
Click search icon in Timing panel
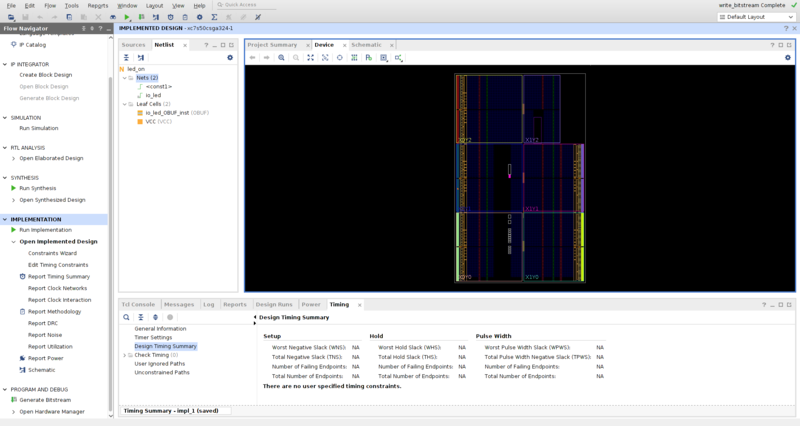[126, 317]
